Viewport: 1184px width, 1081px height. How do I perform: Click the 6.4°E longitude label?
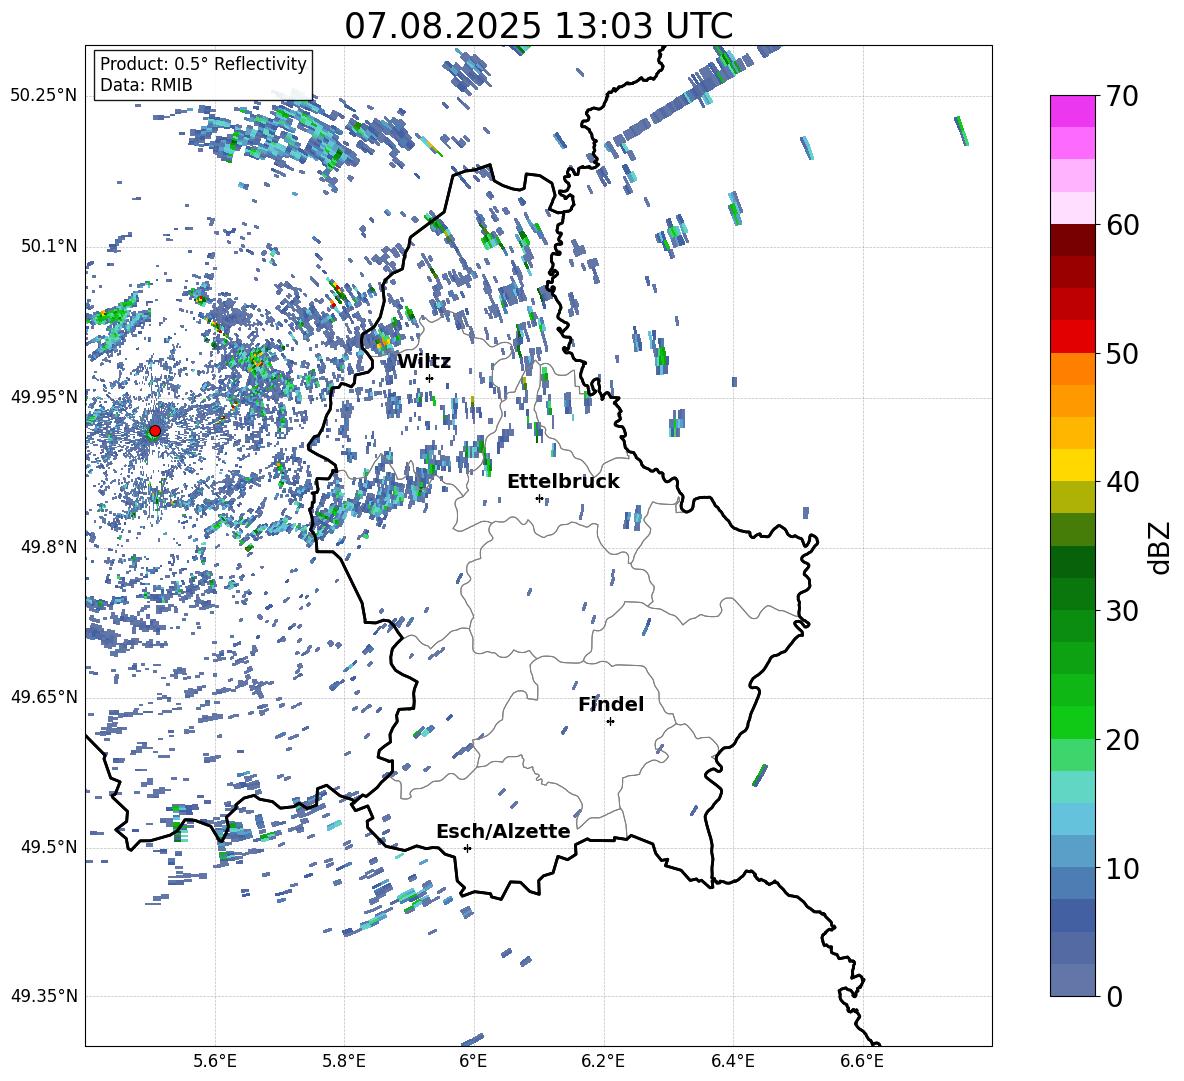[x=732, y=1061]
